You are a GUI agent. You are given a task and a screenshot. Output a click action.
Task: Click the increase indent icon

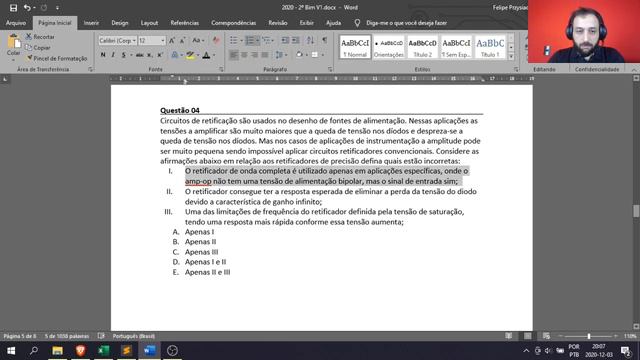tap(296, 40)
